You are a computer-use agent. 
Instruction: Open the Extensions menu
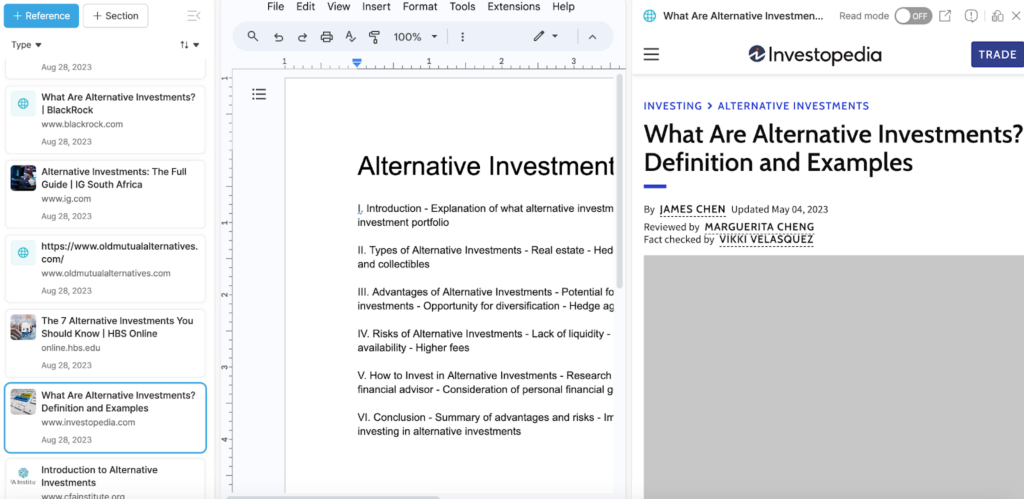coord(513,7)
